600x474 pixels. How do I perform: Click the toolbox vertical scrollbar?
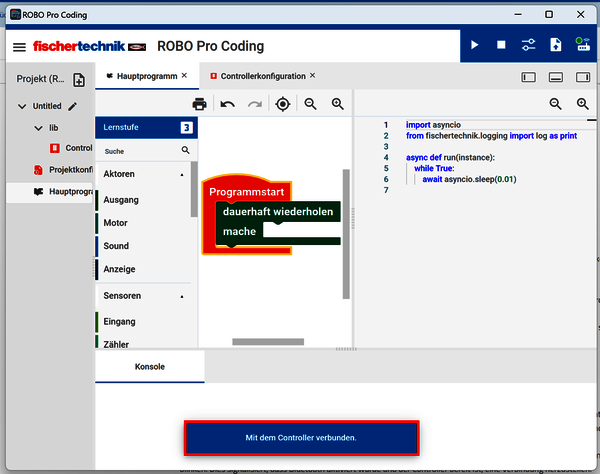[x=194, y=189]
